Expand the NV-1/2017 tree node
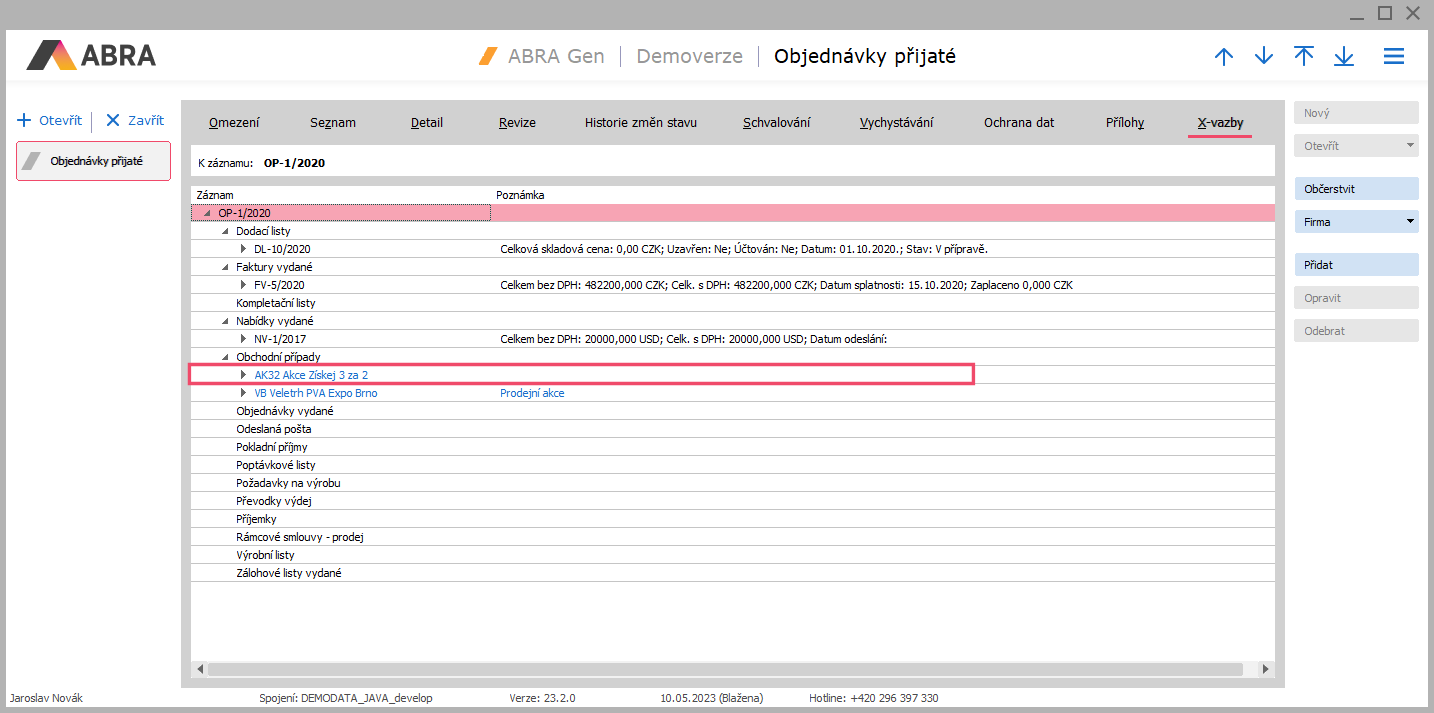This screenshot has width=1434, height=713. coord(243,339)
